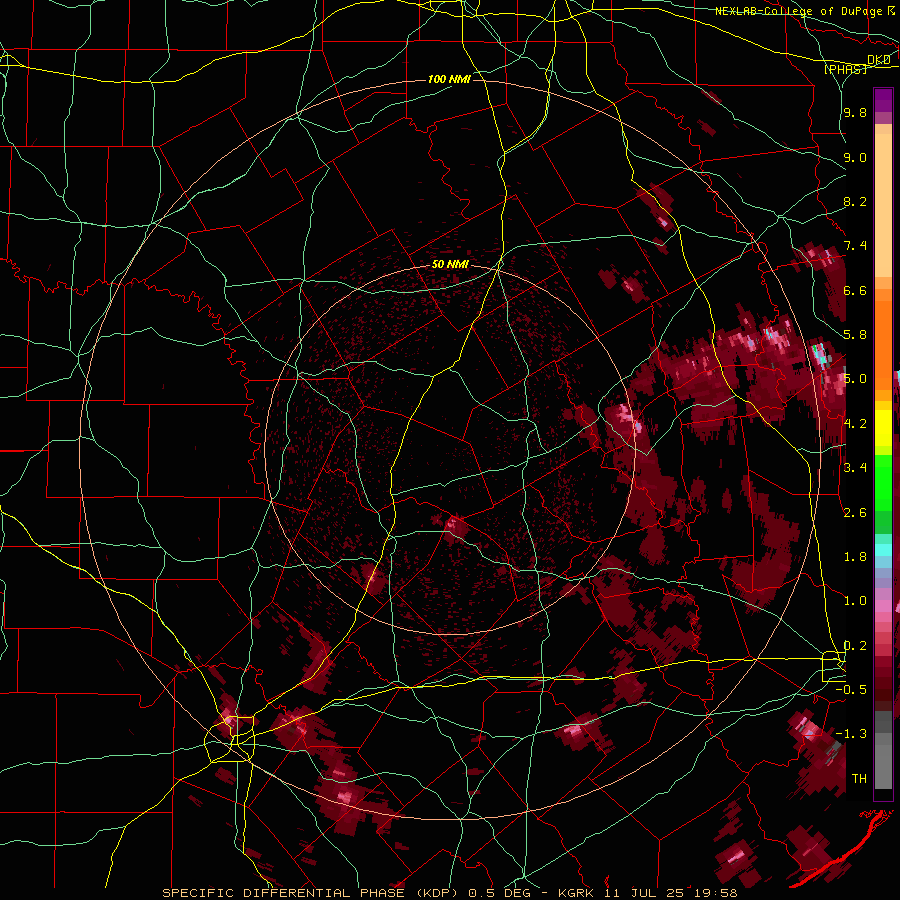Click the DKD product code label
The image size is (900, 900).
(878, 60)
